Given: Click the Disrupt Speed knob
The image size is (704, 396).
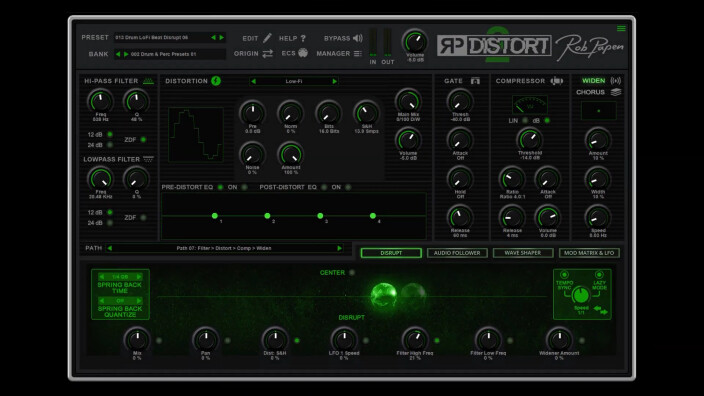Looking at the screenshot, I should tap(581, 295).
